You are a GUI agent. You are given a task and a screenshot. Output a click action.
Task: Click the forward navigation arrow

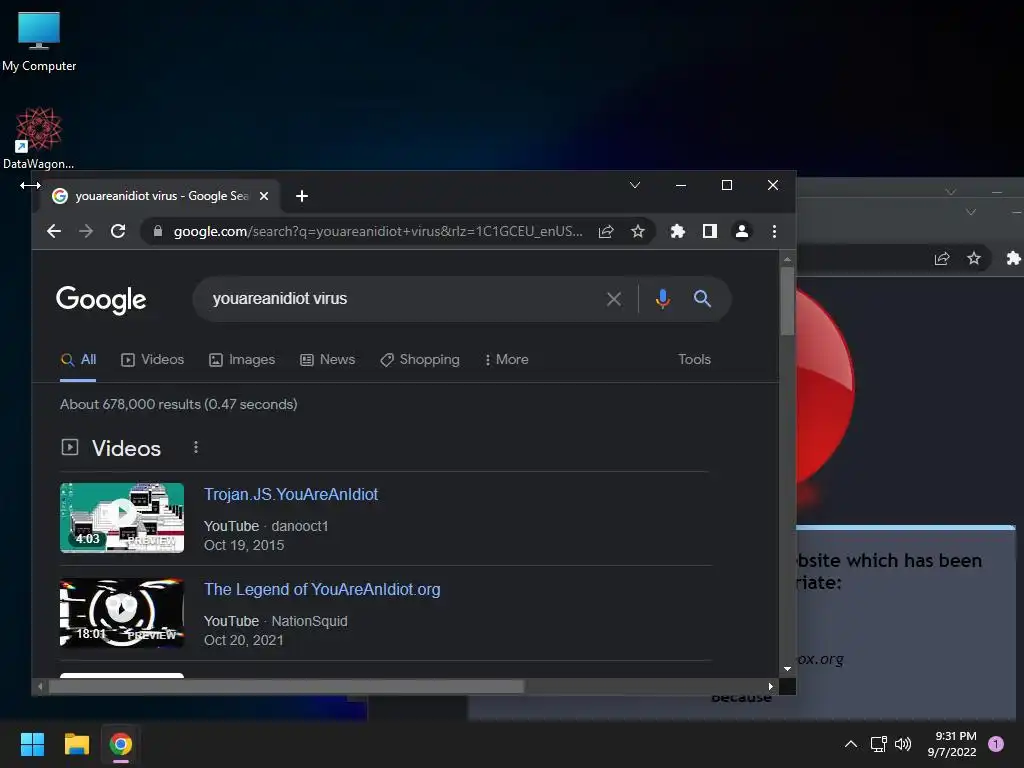pyautogui.click(x=86, y=231)
